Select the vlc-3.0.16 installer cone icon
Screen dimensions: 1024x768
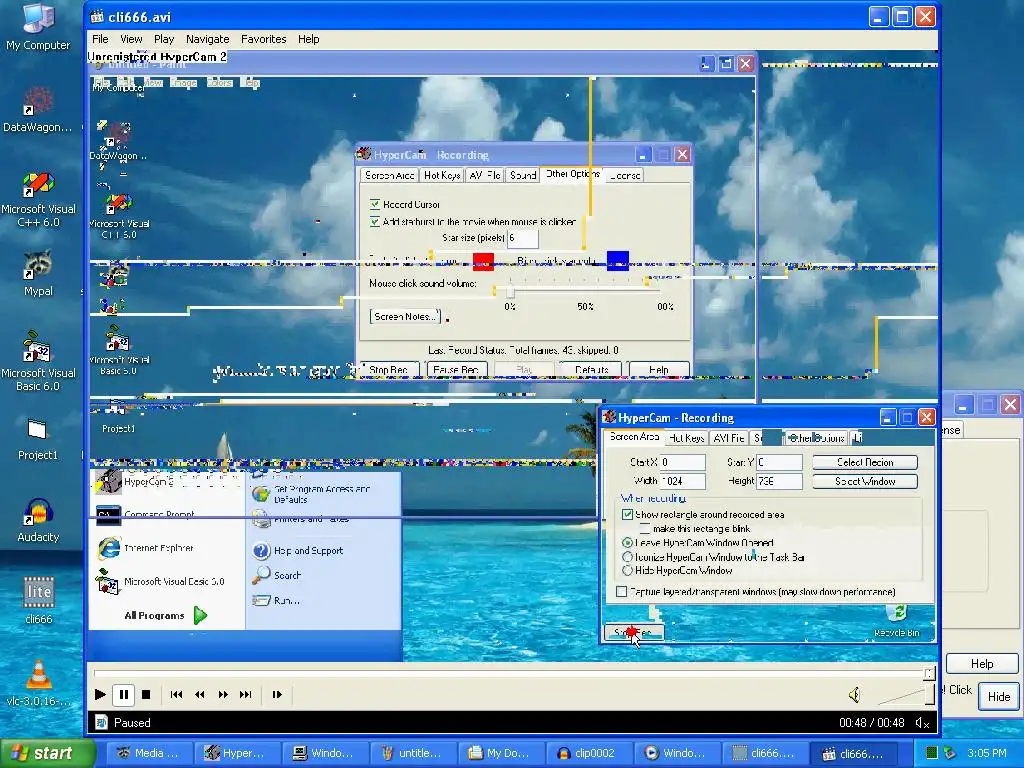38,683
